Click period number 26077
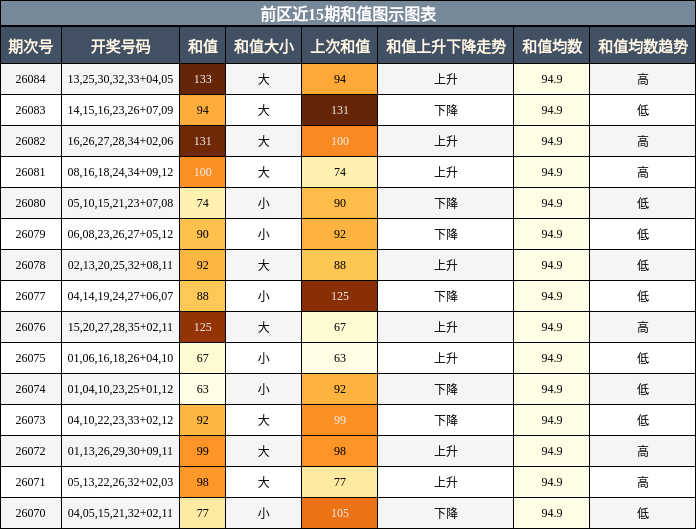 31,296
